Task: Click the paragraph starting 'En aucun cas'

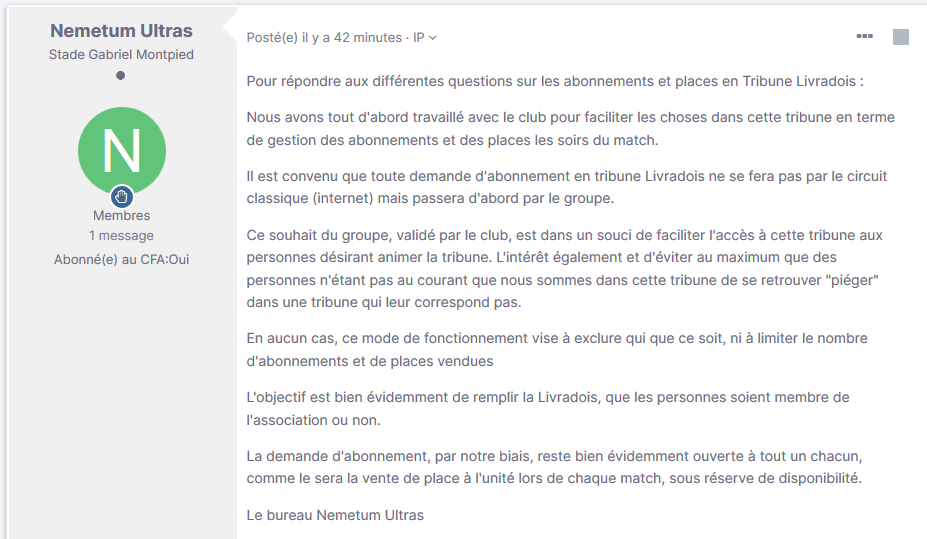Action: tap(557, 349)
